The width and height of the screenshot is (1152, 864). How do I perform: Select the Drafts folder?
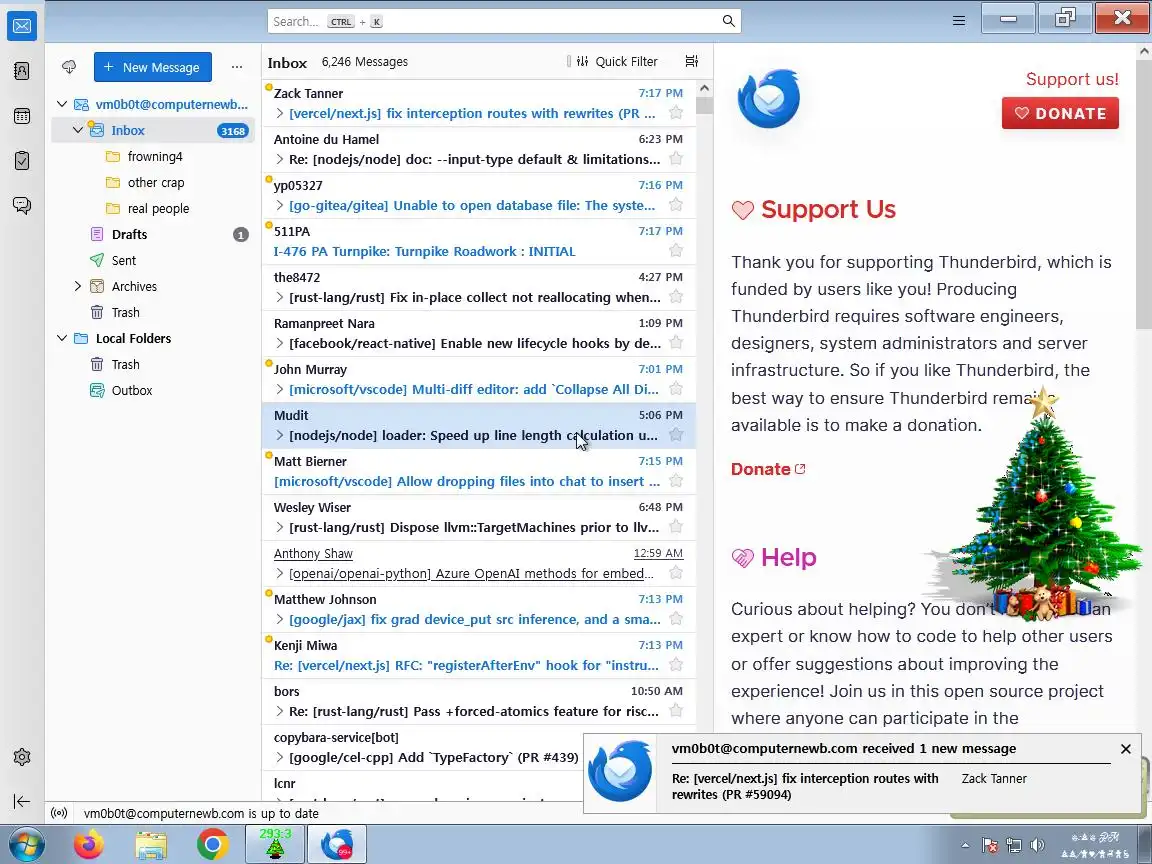[x=153, y=234]
